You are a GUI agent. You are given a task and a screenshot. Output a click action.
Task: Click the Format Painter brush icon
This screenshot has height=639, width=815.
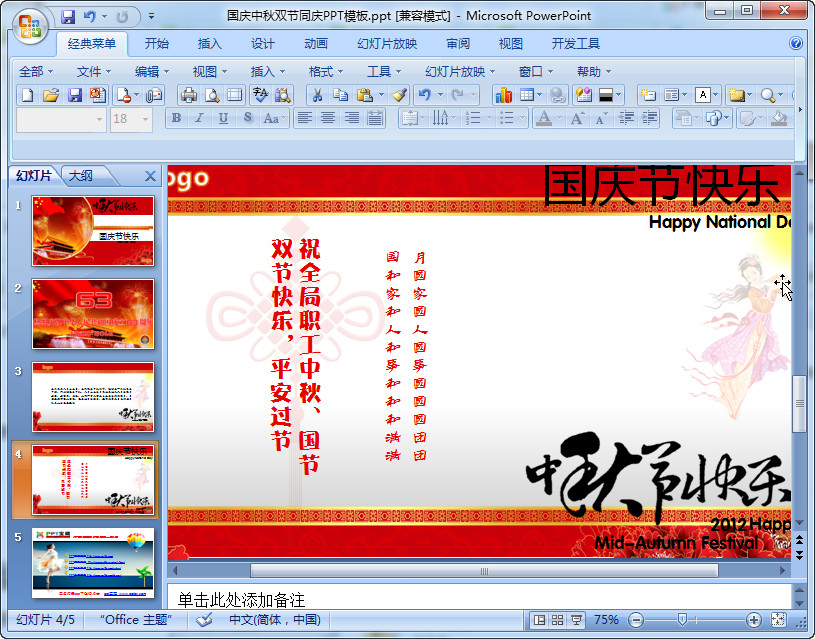click(399, 95)
